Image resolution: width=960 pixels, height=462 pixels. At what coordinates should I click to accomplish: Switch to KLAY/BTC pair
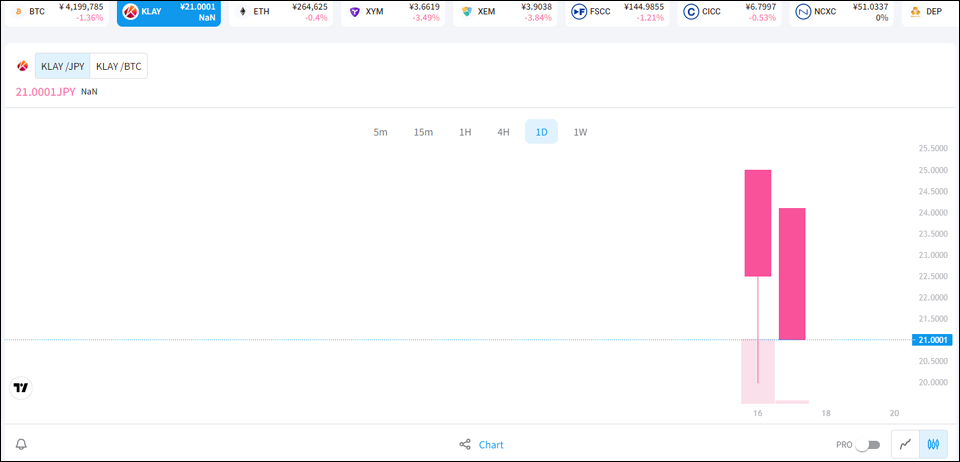[118, 67]
